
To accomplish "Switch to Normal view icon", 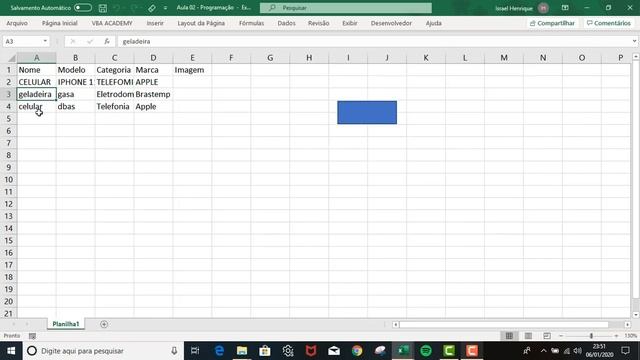I will [x=509, y=336].
